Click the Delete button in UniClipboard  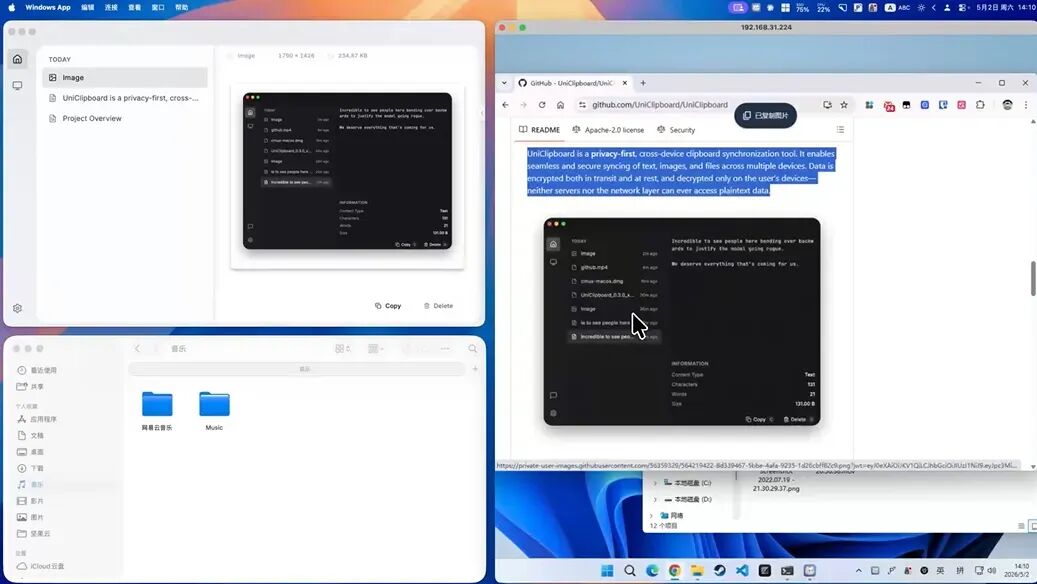pos(438,306)
